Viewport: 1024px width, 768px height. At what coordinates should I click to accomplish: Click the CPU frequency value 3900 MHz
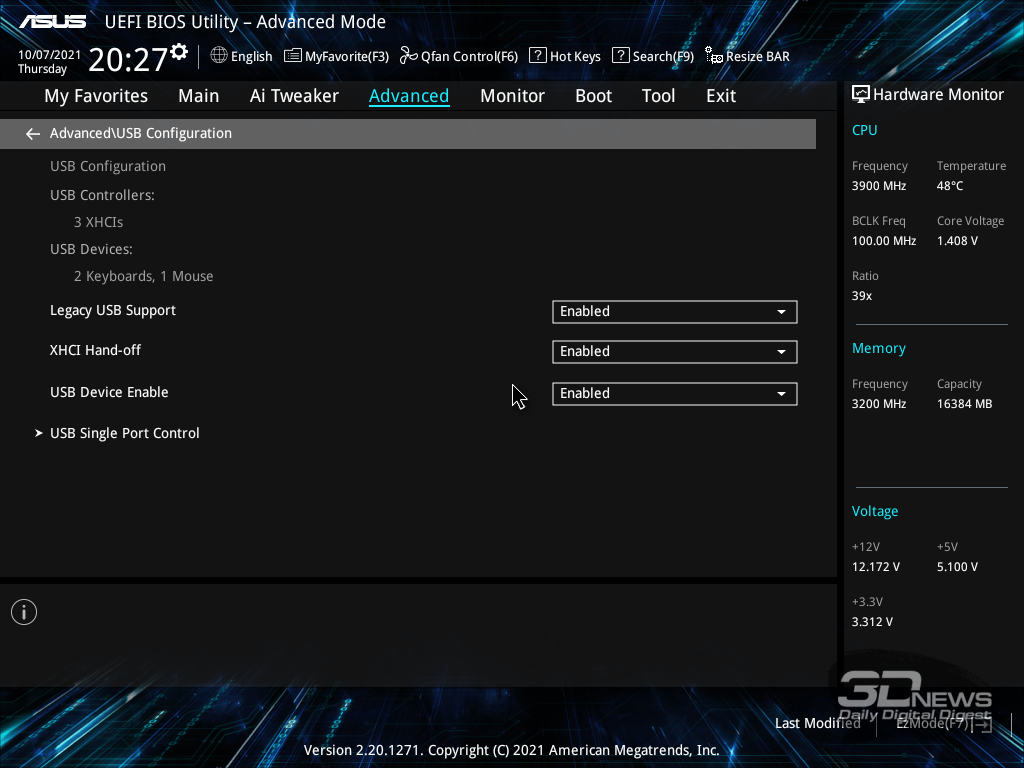[879, 186]
